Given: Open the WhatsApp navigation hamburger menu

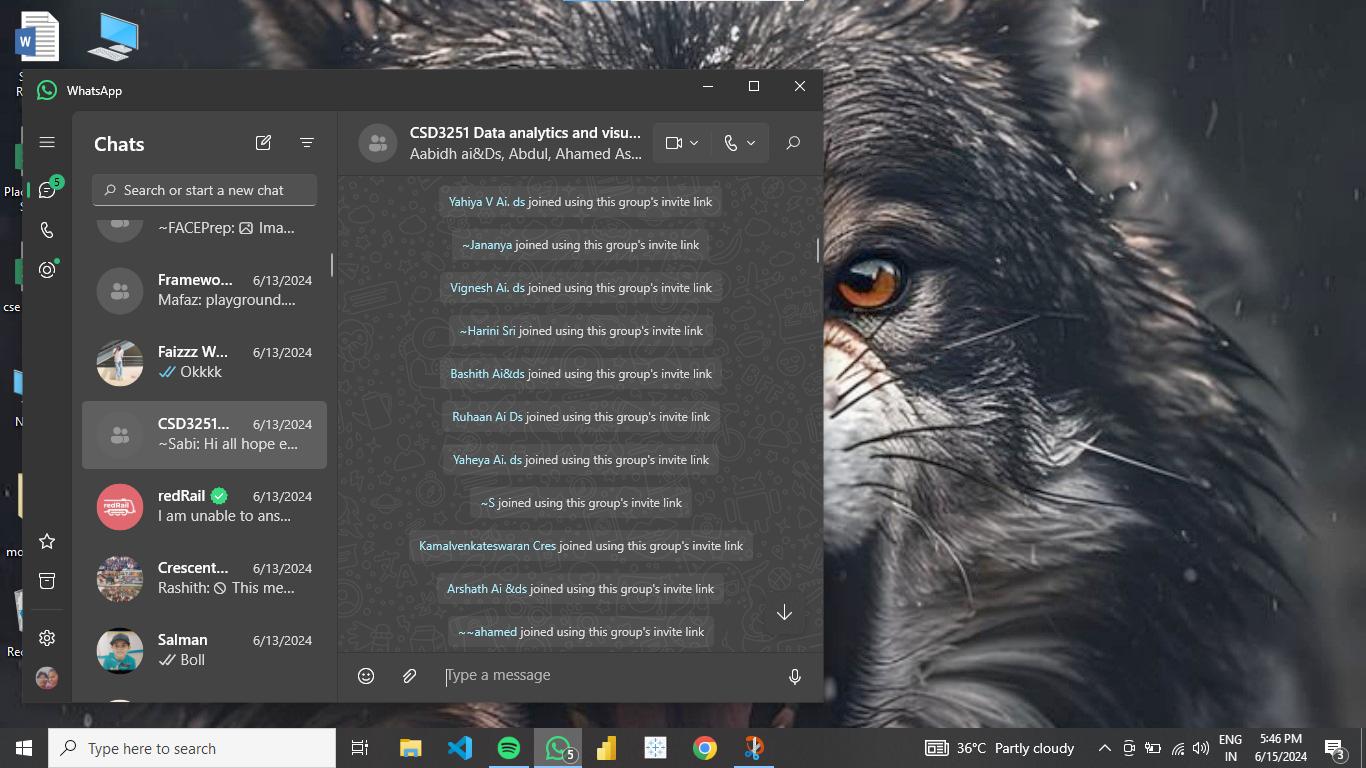Looking at the screenshot, I should click(x=47, y=143).
